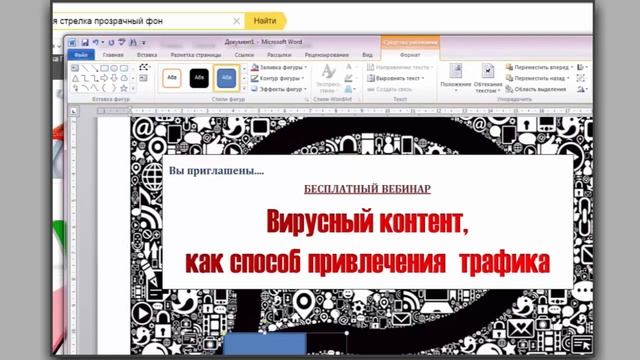Select the blue rectangle shape in the document
The width and height of the screenshot is (640, 360).
pos(265,344)
